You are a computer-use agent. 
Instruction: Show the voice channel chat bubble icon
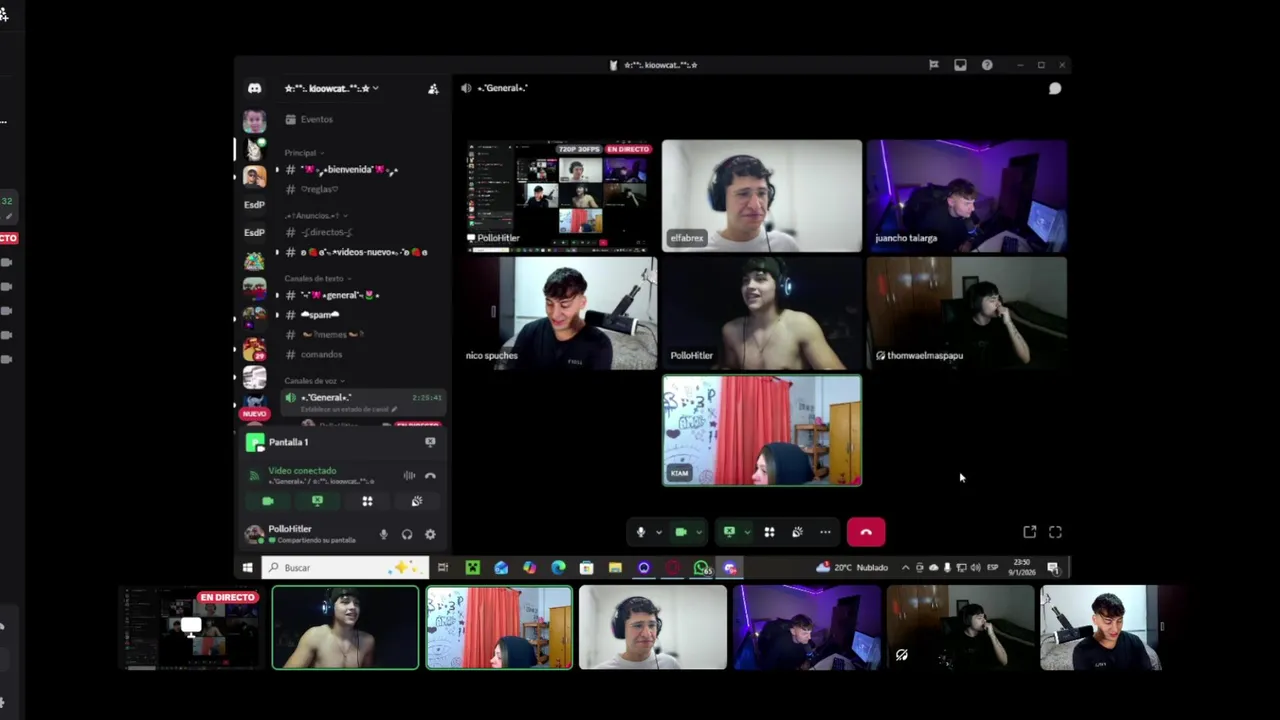click(1055, 88)
